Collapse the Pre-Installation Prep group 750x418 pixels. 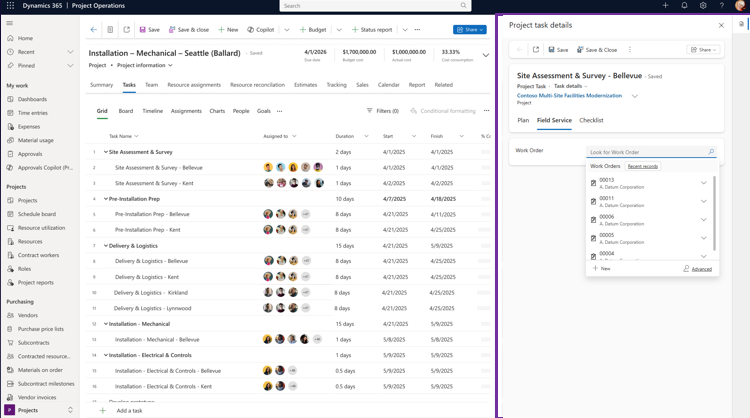tap(106, 199)
